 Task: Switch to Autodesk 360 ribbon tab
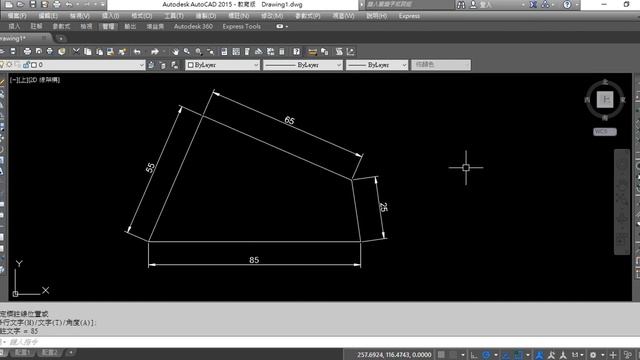coord(193,27)
